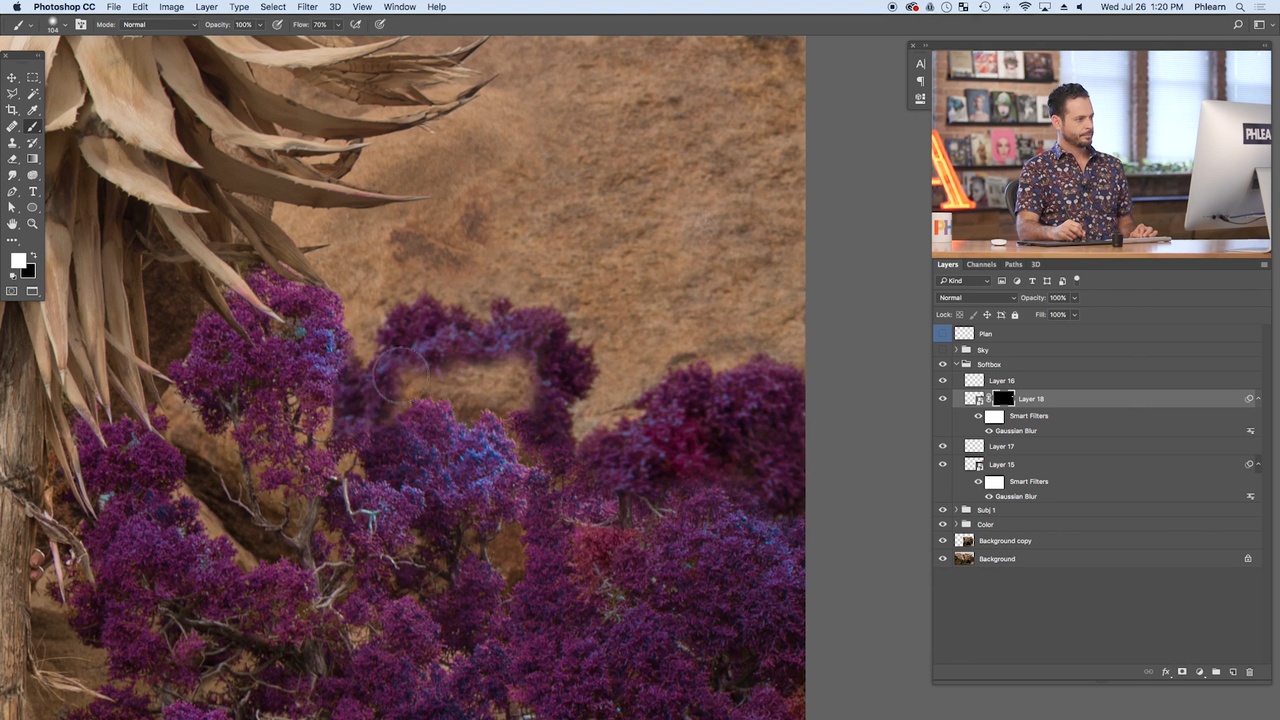
Task: Select the Clone Stamp tool
Action: [12, 142]
